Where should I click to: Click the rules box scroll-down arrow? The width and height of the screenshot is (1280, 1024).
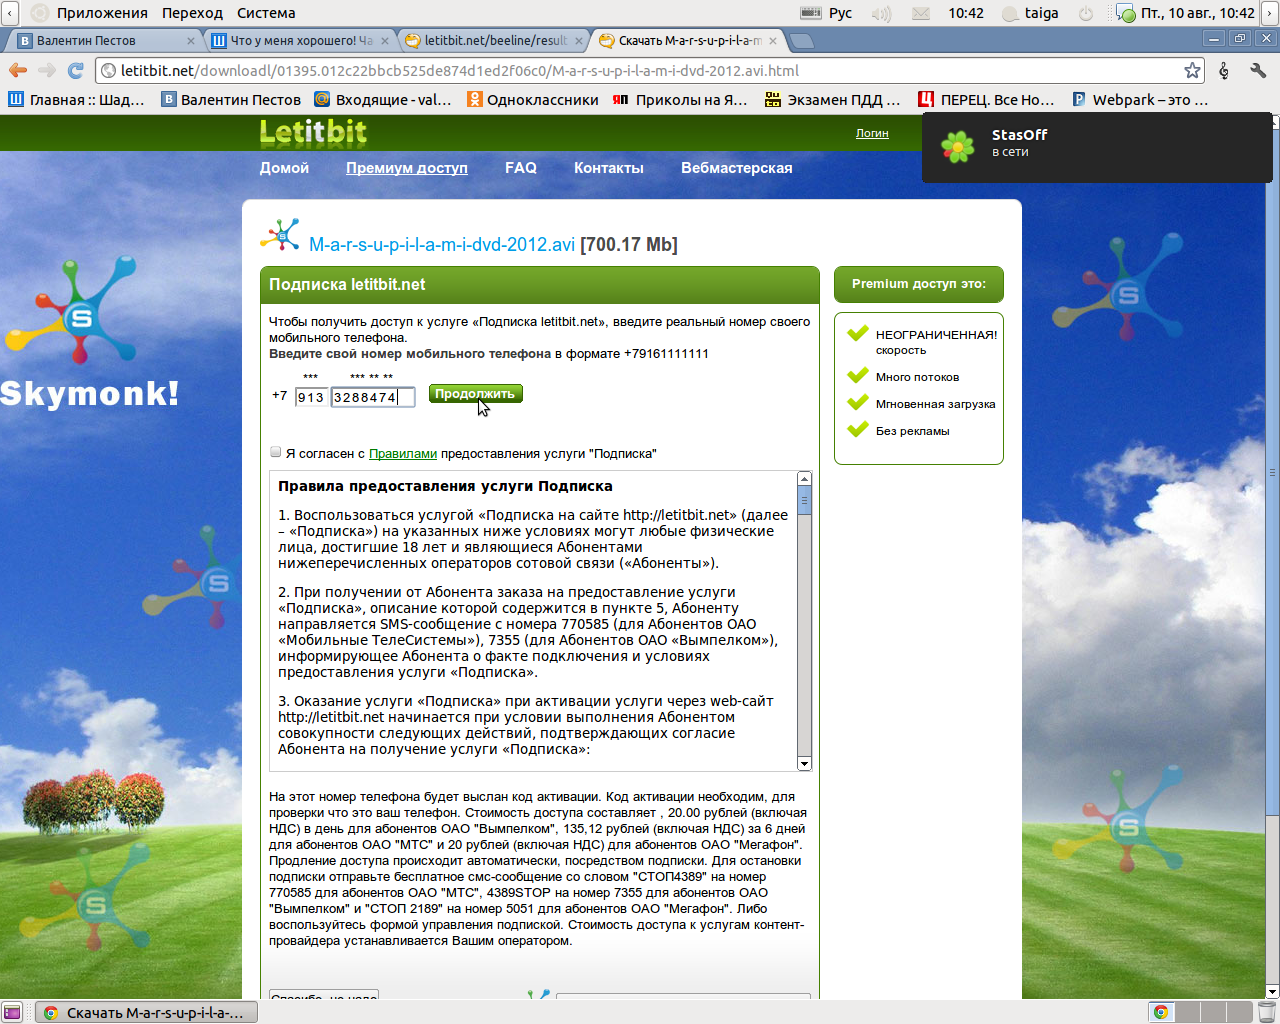pyautogui.click(x=804, y=764)
